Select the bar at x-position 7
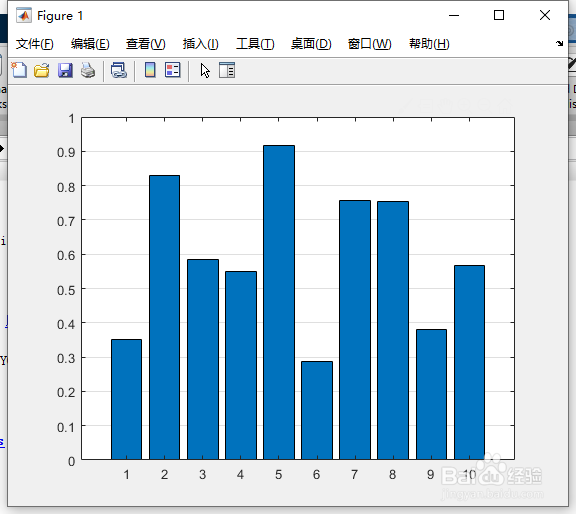The height and width of the screenshot is (514, 576). [355, 330]
